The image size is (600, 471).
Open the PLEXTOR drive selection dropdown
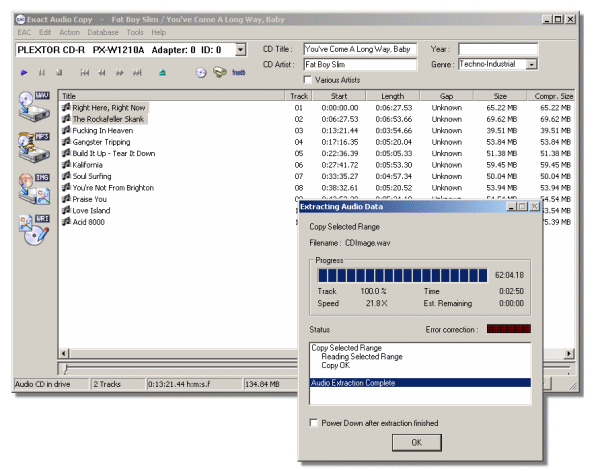(240, 50)
